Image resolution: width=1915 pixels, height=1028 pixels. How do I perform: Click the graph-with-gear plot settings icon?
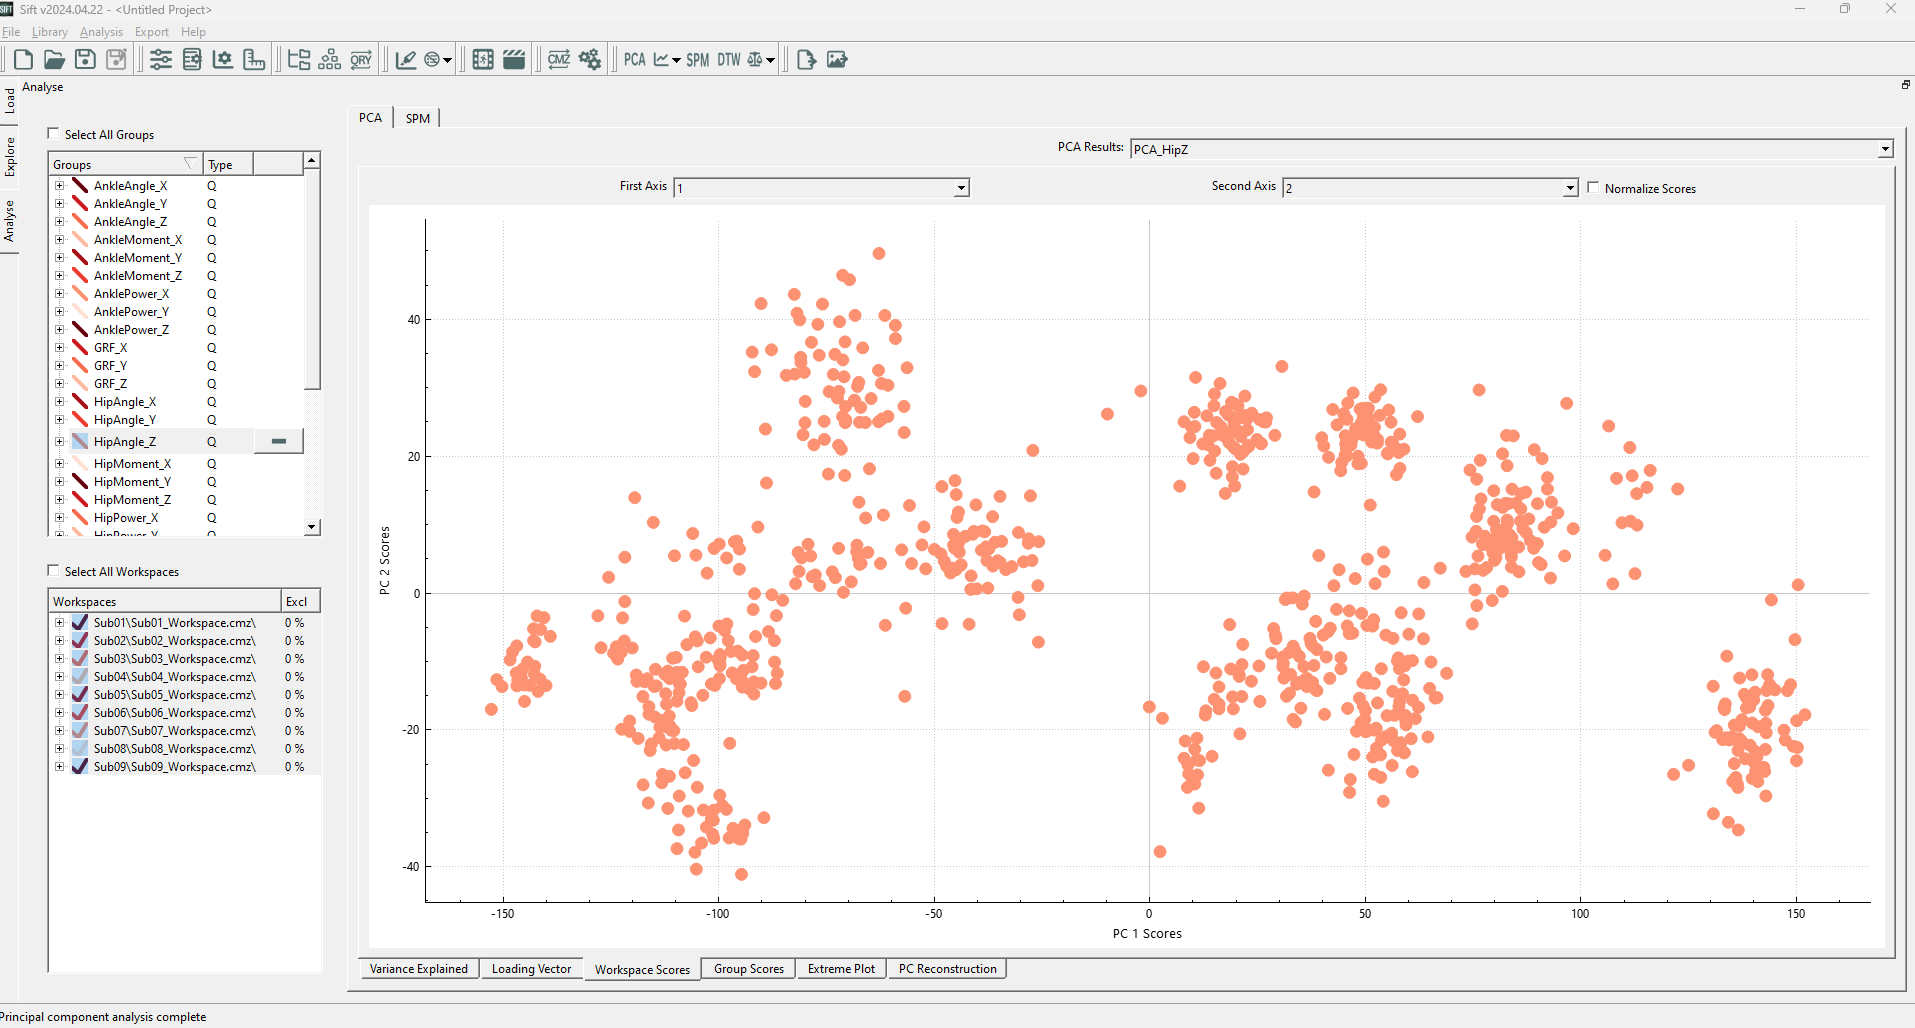pyautogui.click(x=223, y=60)
